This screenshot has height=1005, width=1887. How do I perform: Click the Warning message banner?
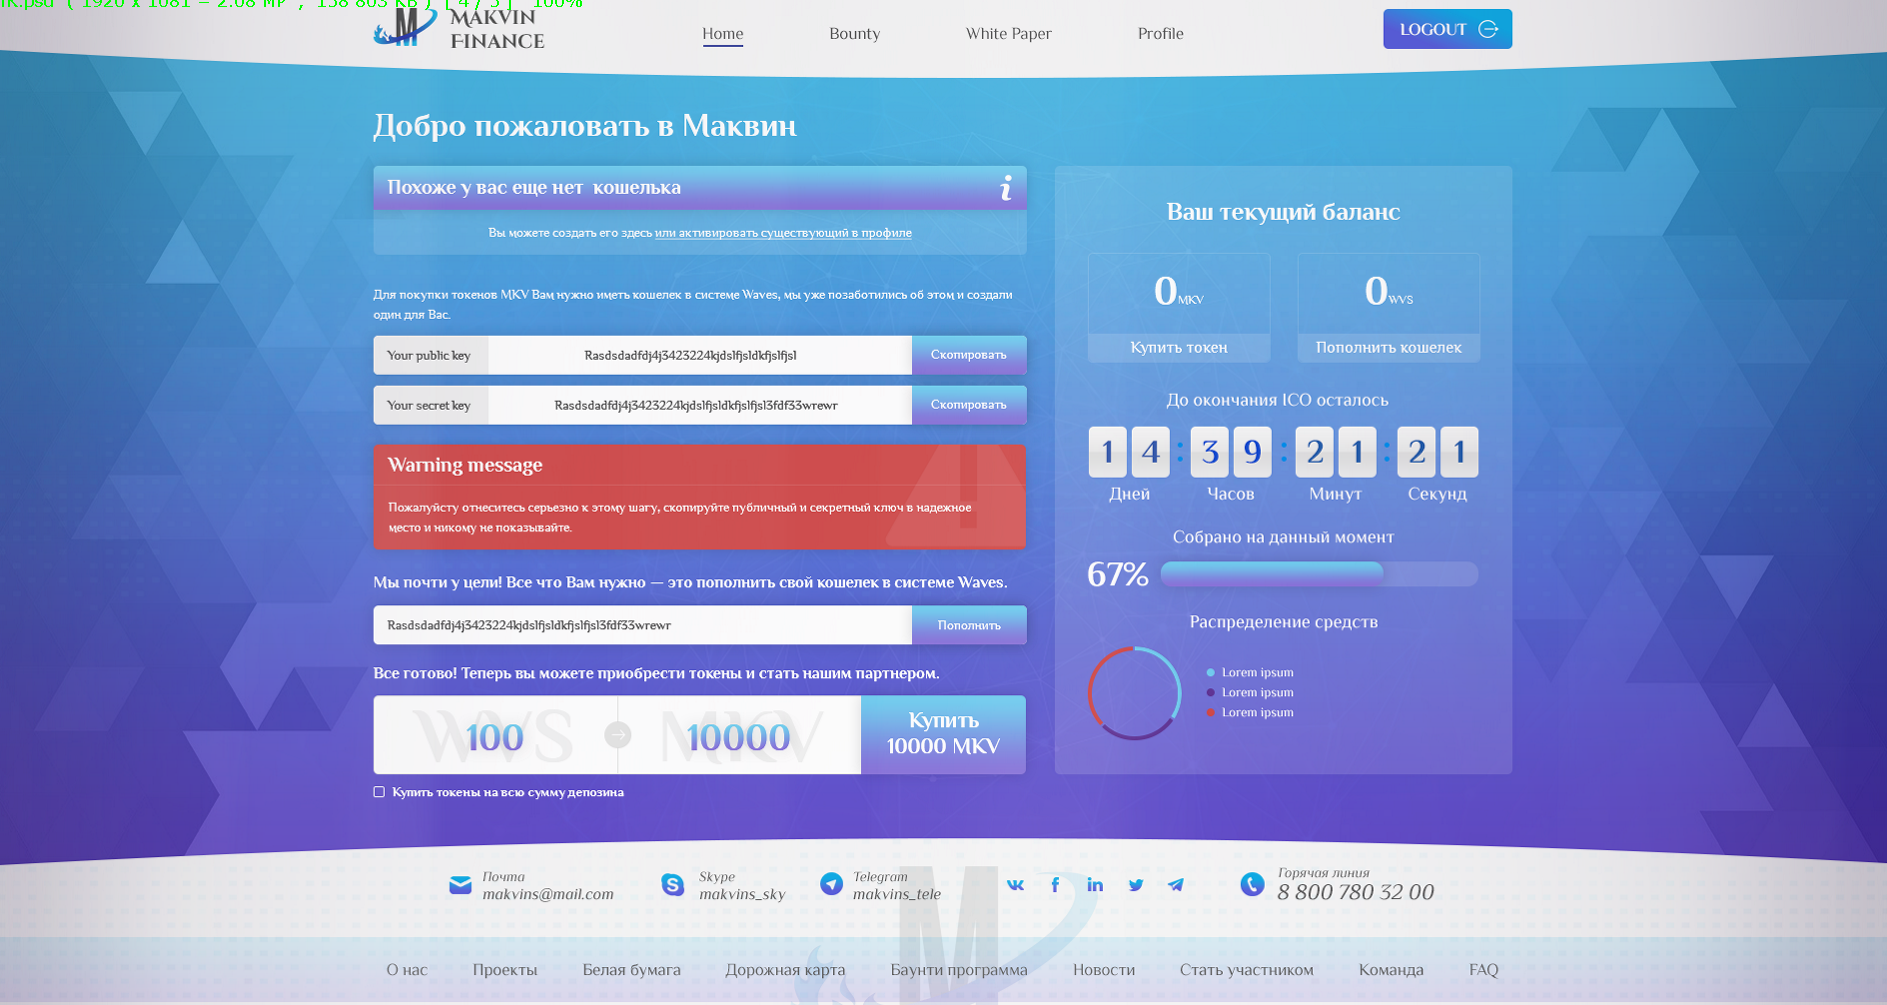700,497
